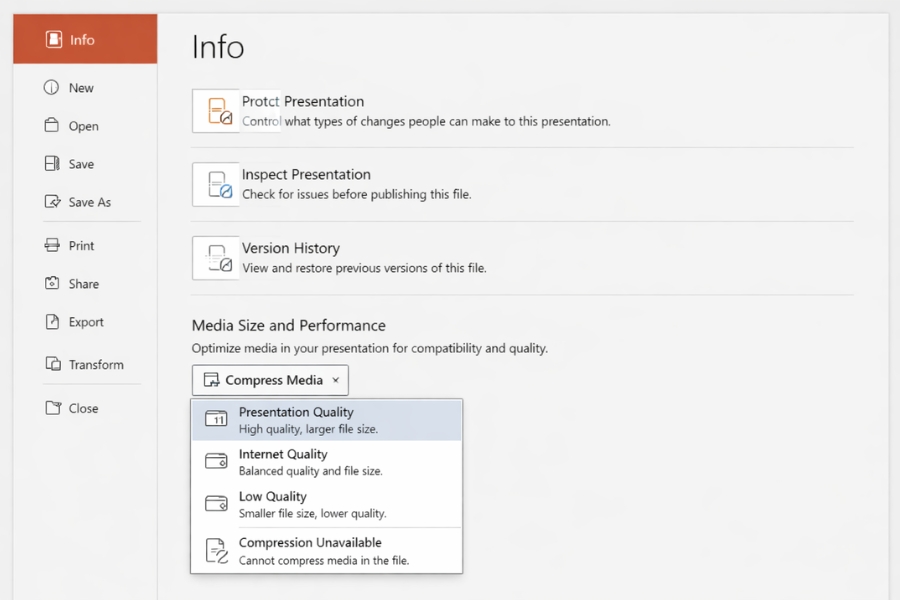This screenshot has width=900, height=600.
Task: Click the arrow on Compress Media
Action: (x=336, y=380)
